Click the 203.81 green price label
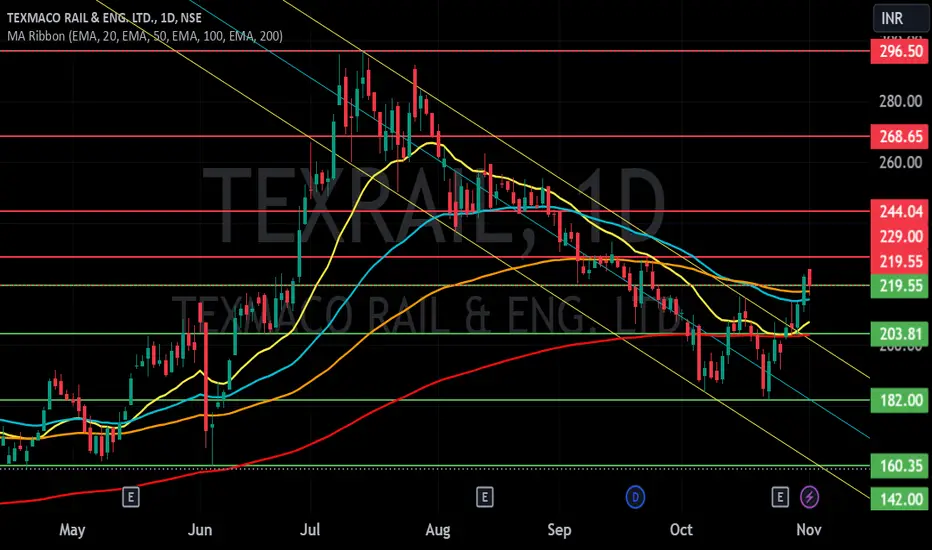 [x=900, y=334]
